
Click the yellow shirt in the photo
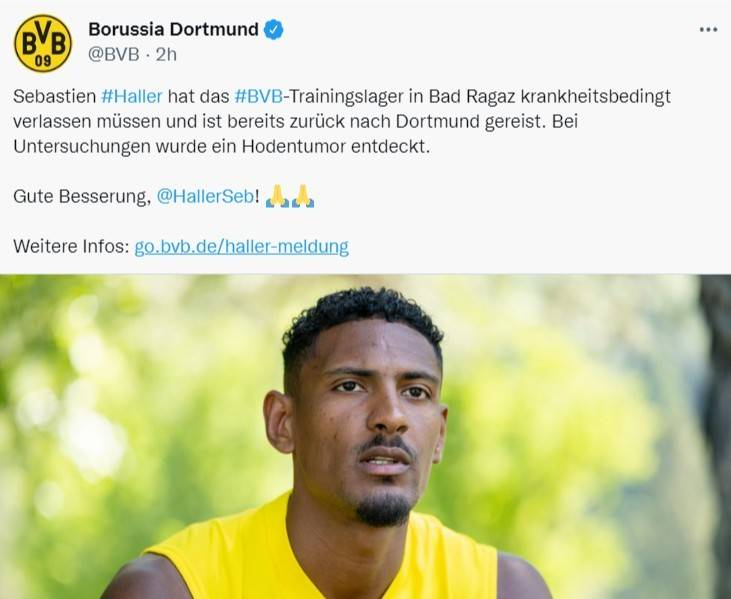pyautogui.click(x=322, y=554)
